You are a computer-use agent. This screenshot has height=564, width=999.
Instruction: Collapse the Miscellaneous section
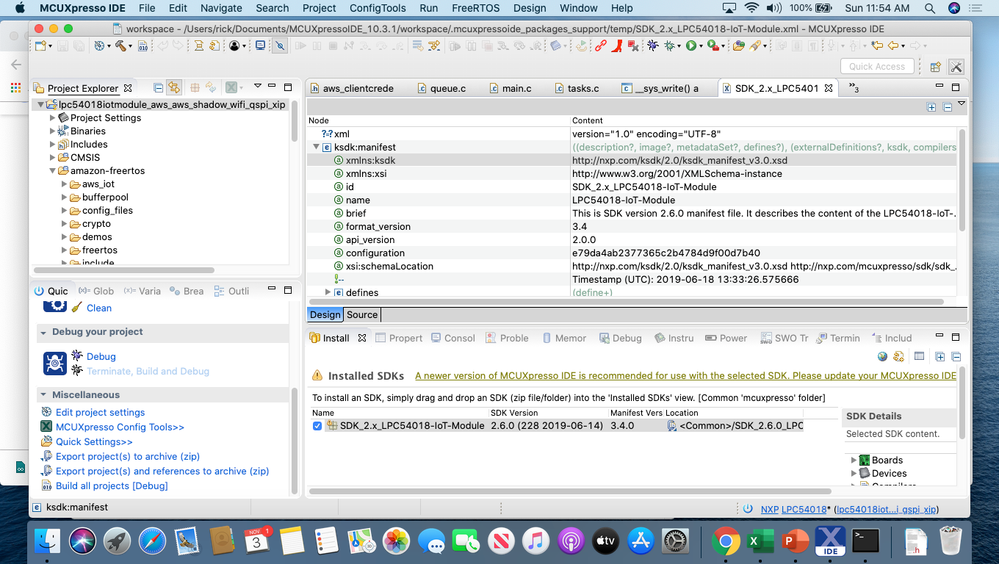point(43,395)
